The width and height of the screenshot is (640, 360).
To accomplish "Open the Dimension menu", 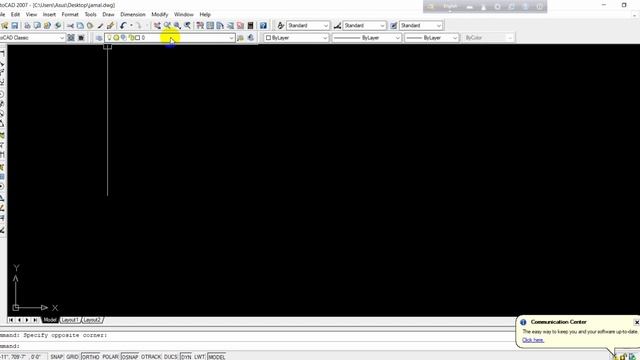I will (133, 14).
